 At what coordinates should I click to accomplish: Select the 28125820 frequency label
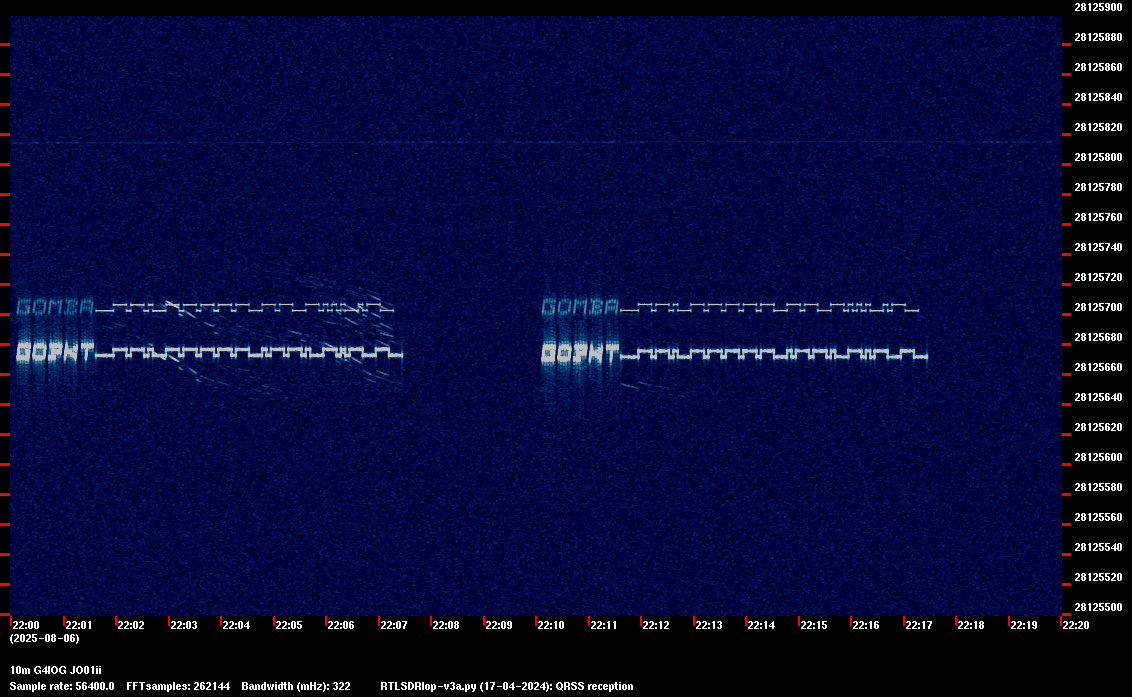coord(1099,127)
